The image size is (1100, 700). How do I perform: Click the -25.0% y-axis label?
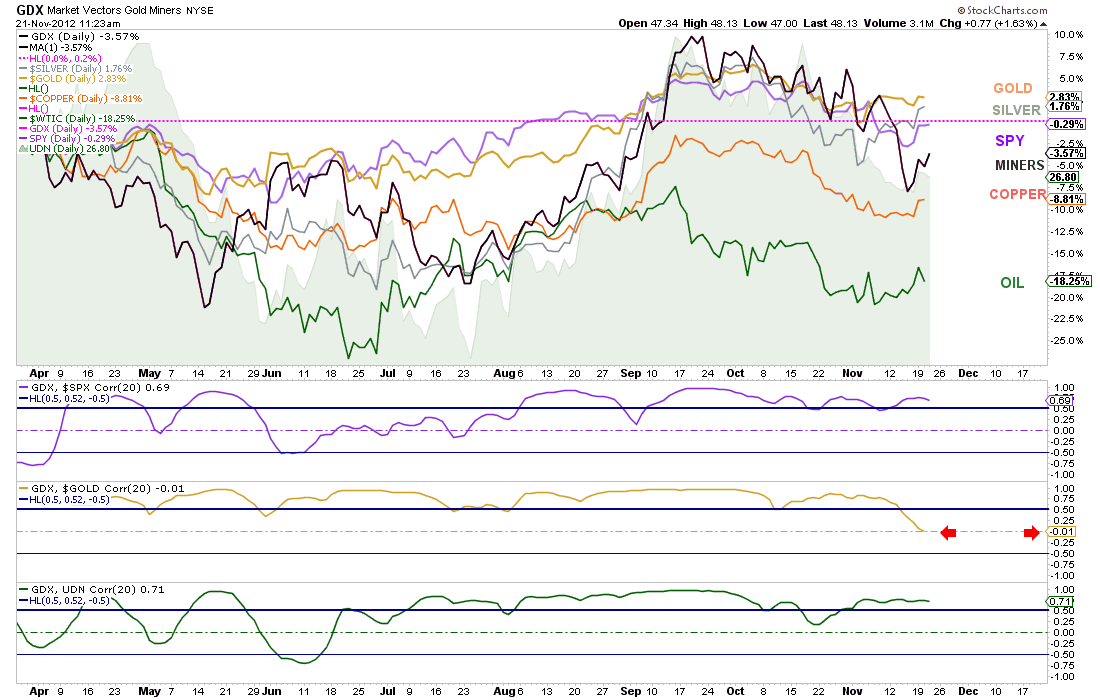pyautogui.click(x=1067, y=341)
